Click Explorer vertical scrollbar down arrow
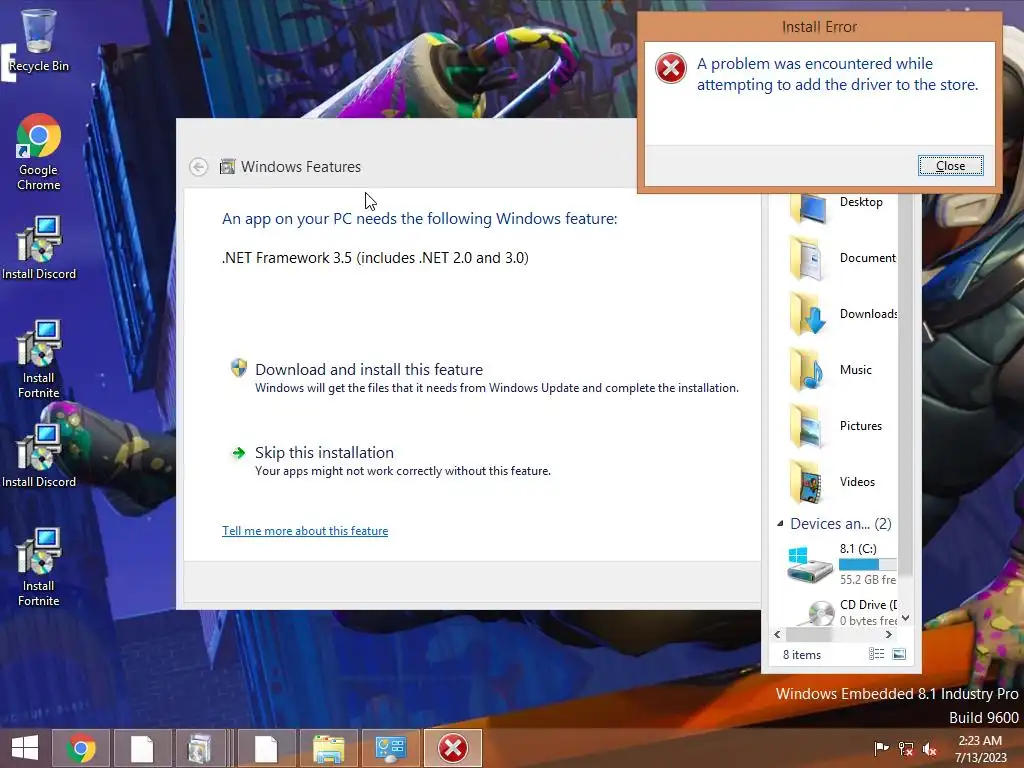Screen dimensions: 1024x768 (905, 618)
